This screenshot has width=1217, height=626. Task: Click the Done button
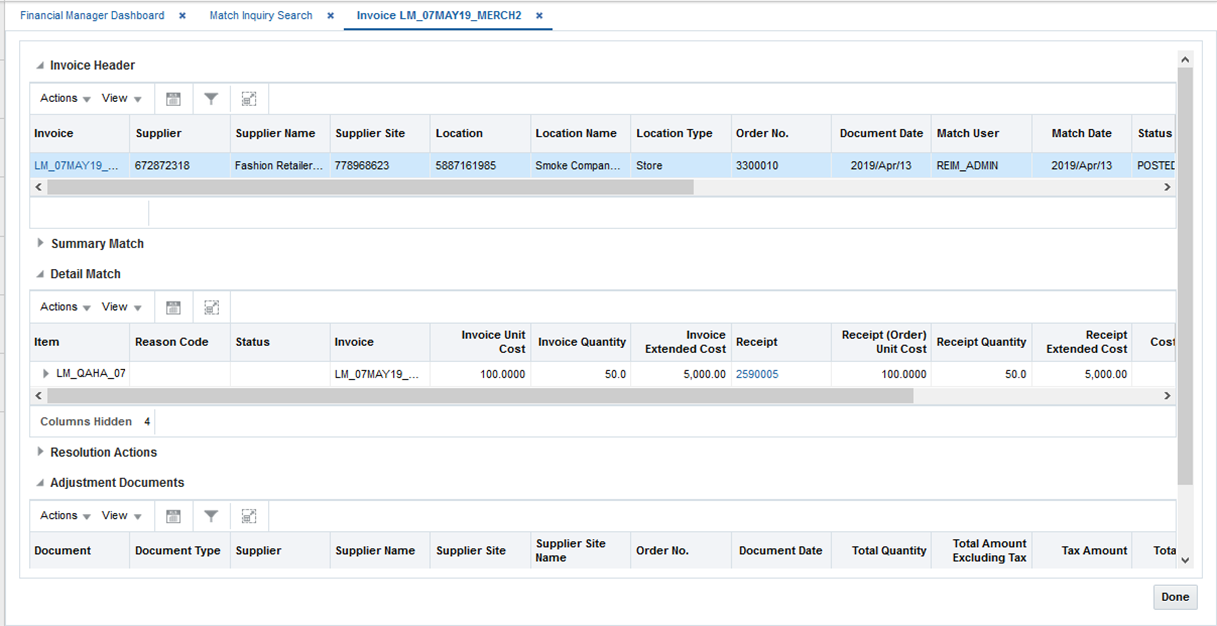[1174, 597]
